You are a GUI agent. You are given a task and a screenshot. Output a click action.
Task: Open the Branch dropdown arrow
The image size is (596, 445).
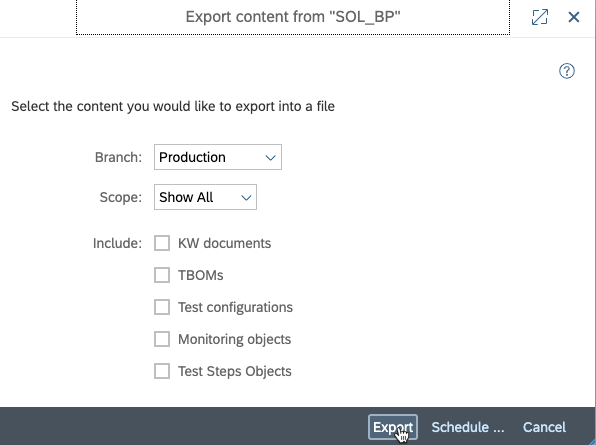[x=270, y=157]
